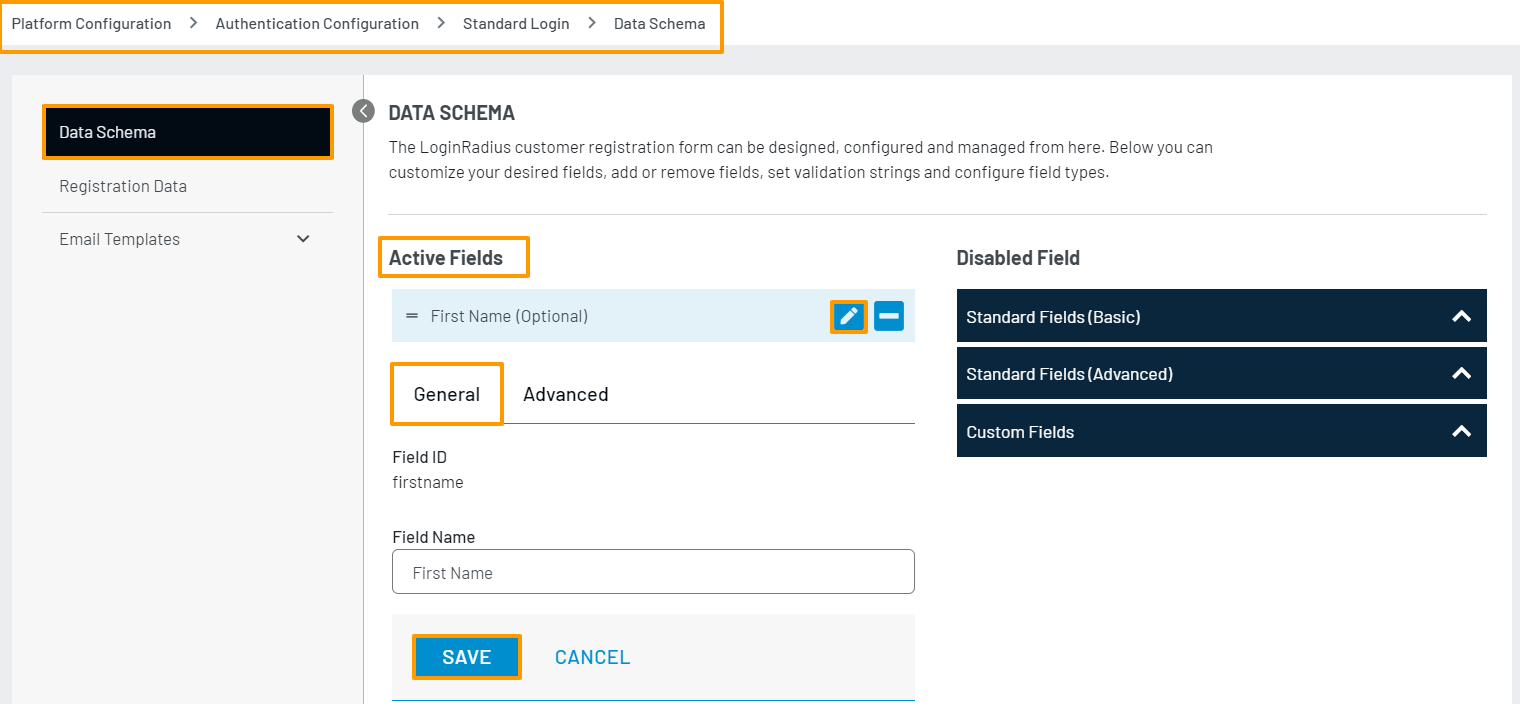1520x704 pixels.
Task: Go to Platform Configuration breadcrumb
Action: tap(91, 23)
